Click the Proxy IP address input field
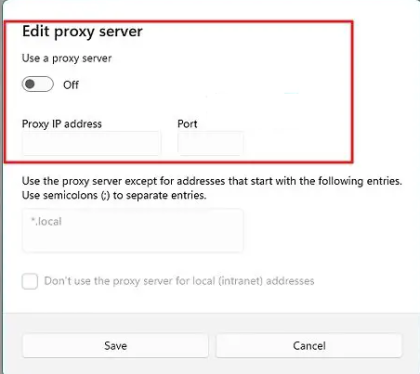 (x=91, y=143)
